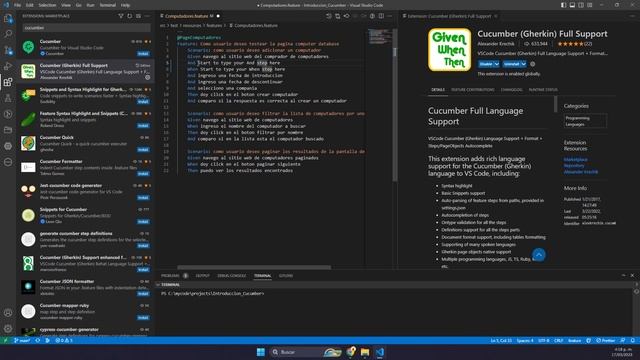
Task: Open Disable button dropdown arrow
Action: [x=497, y=64]
